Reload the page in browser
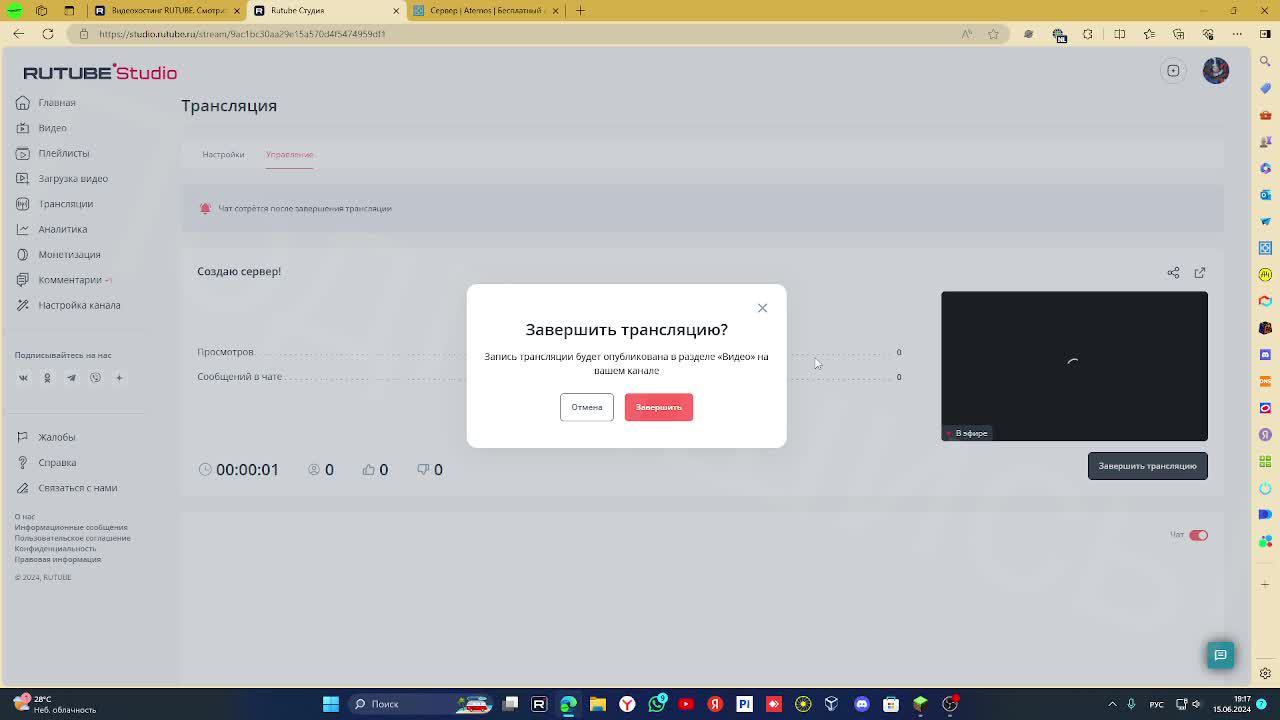 [48, 34]
